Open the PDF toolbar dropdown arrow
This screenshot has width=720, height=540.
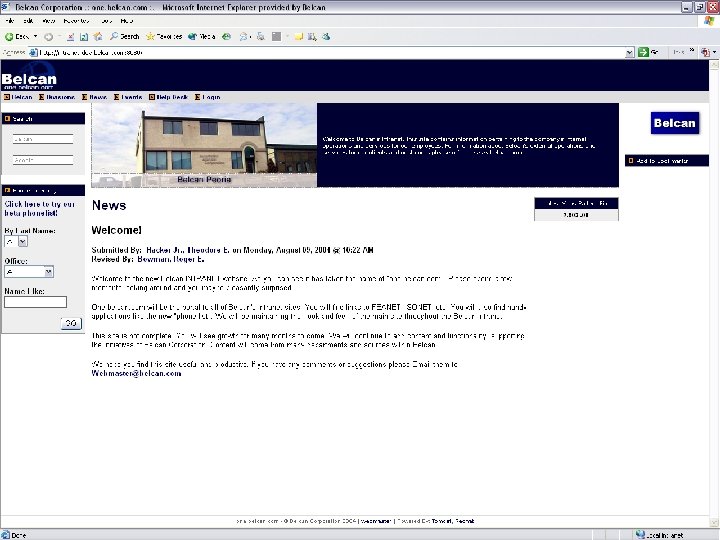tap(714, 52)
